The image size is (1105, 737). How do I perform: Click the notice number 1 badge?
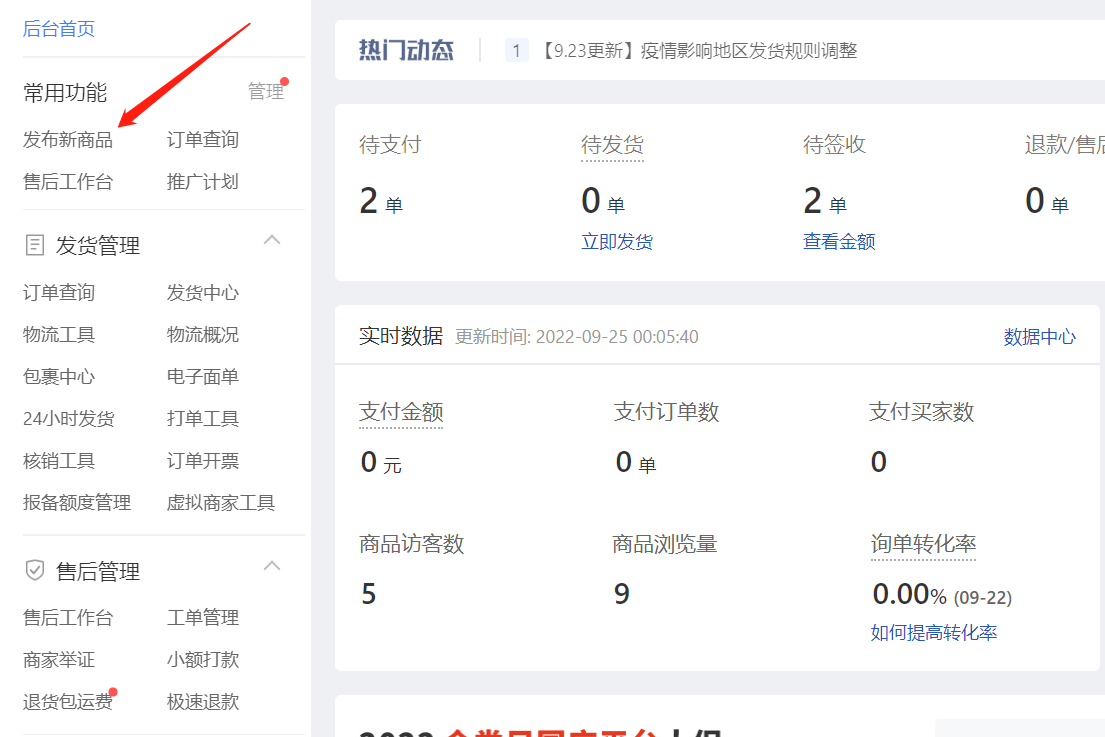pos(517,51)
